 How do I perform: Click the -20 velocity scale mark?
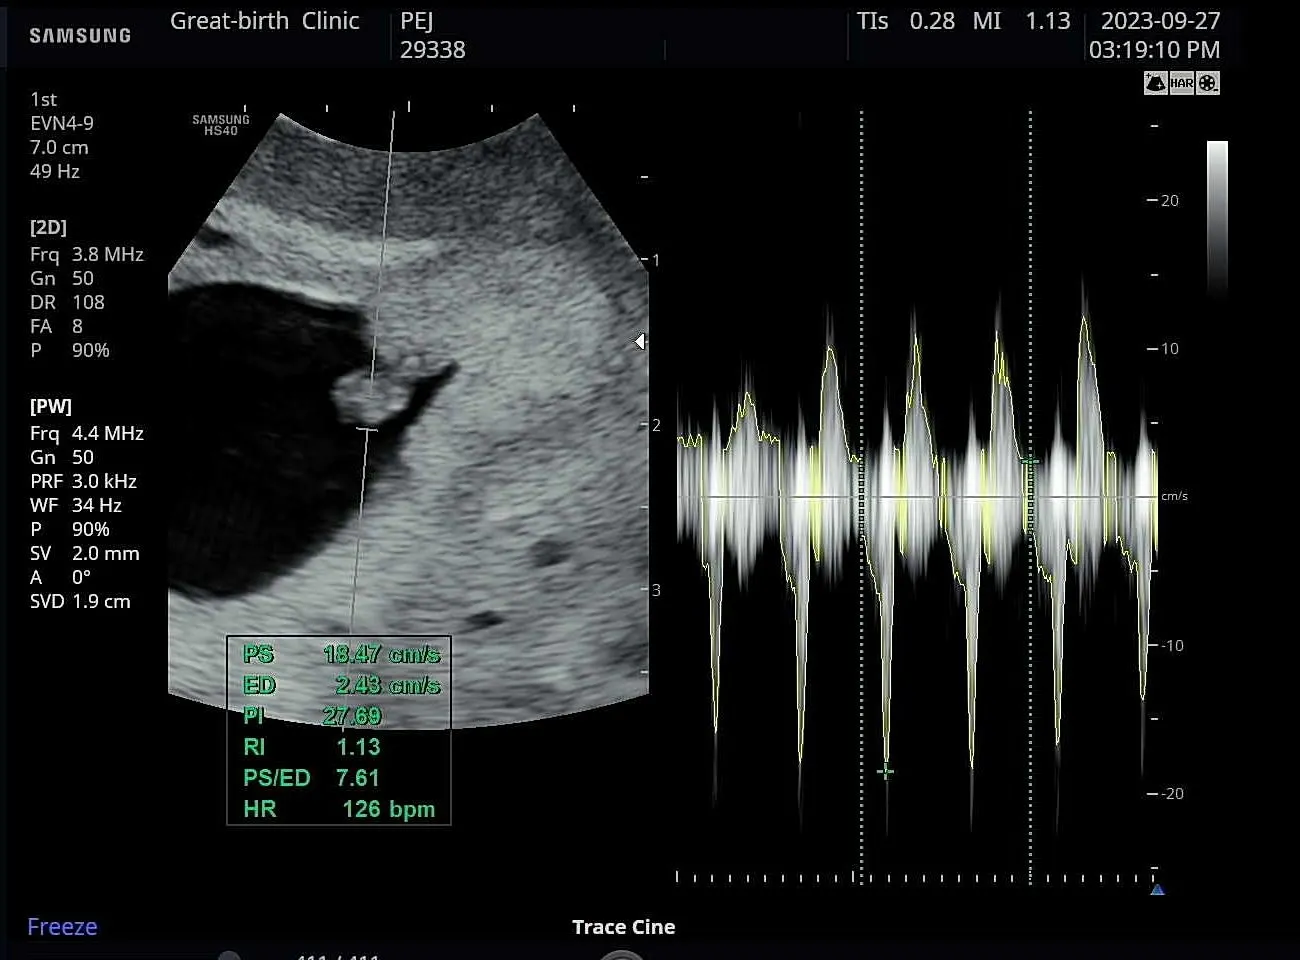pyautogui.click(x=1172, y=794)
